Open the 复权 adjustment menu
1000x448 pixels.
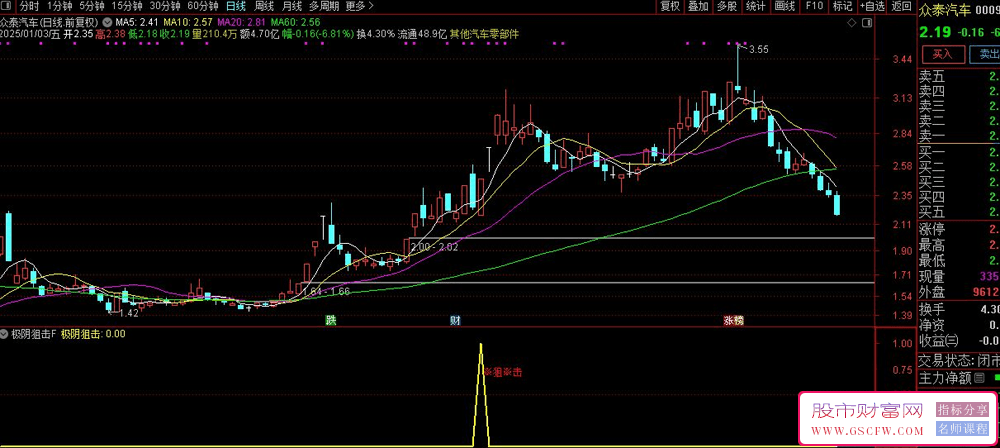(x=670, y=6)
